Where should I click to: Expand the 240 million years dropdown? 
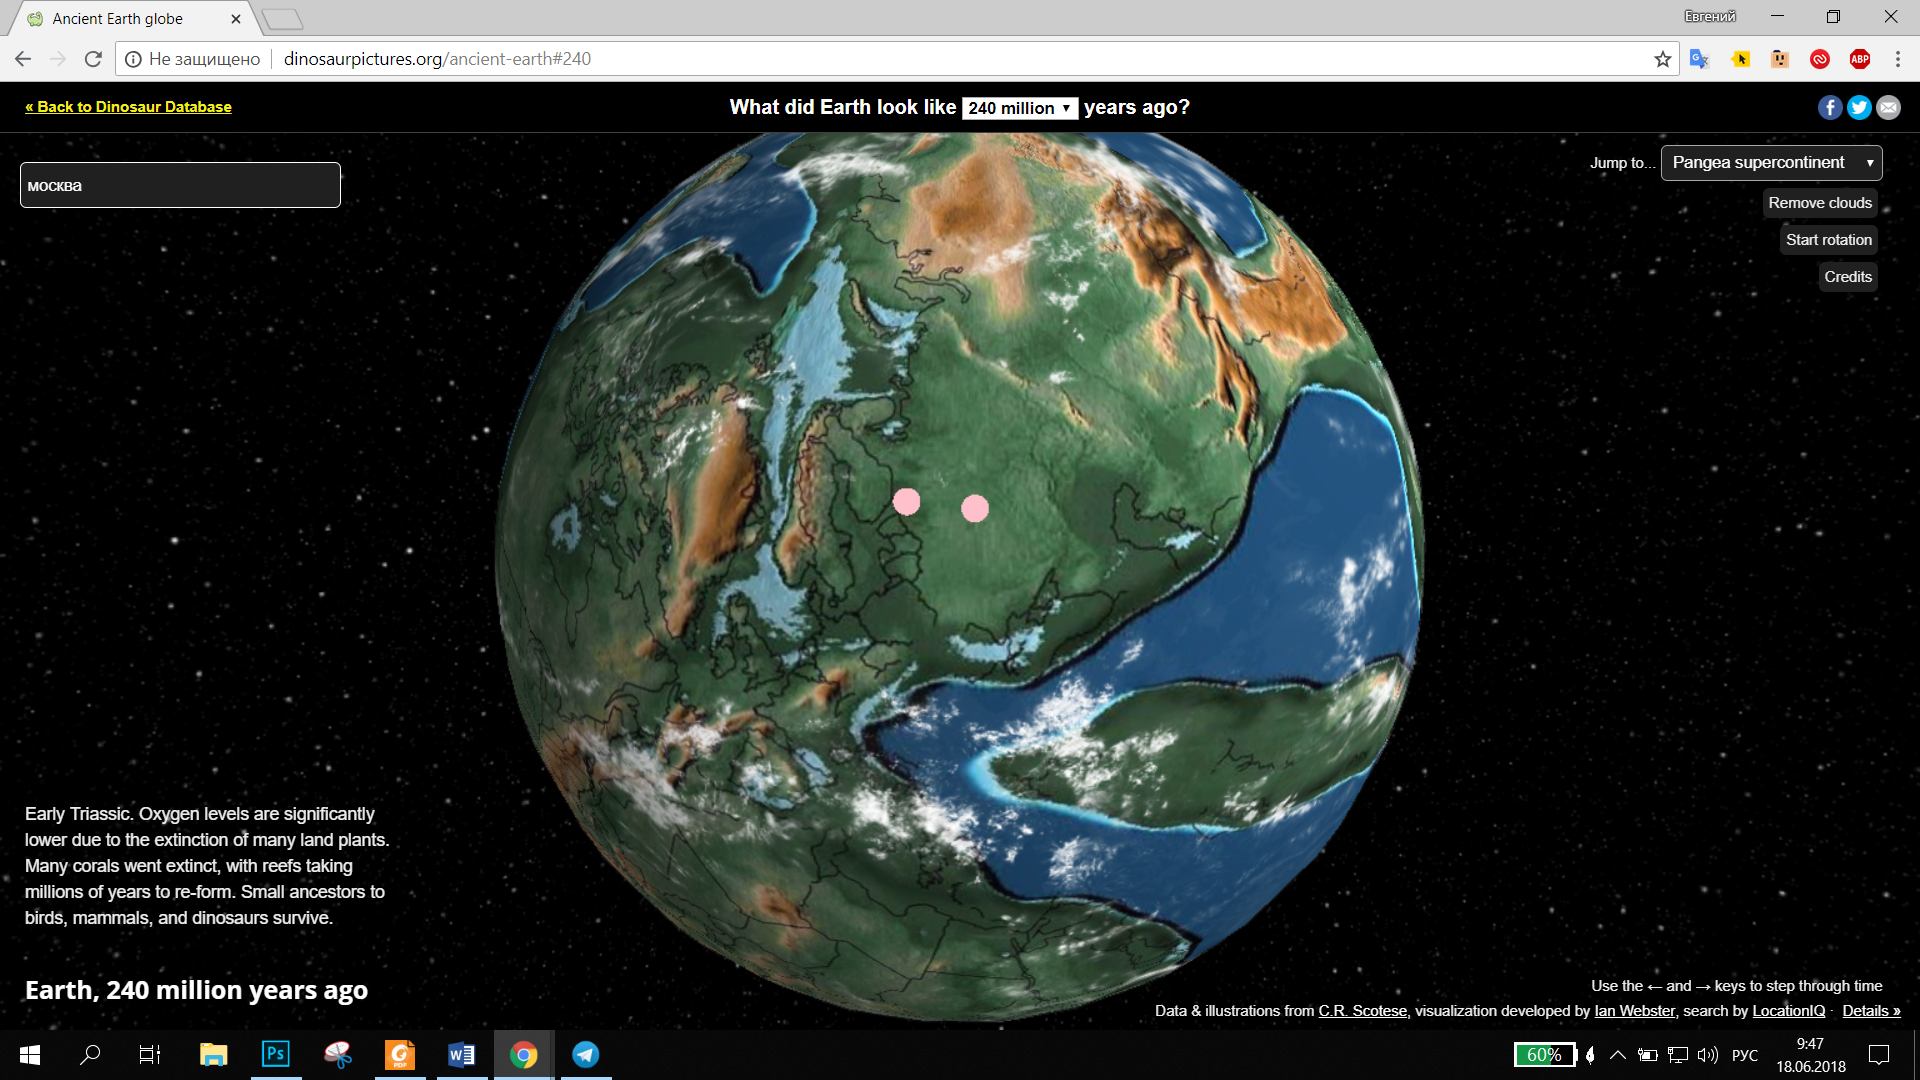1019,108
